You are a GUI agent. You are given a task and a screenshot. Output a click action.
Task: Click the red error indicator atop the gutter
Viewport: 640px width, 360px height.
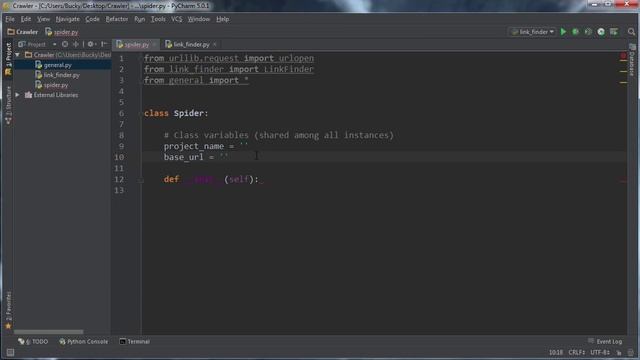pyautogui.click(x=623, y=56)
